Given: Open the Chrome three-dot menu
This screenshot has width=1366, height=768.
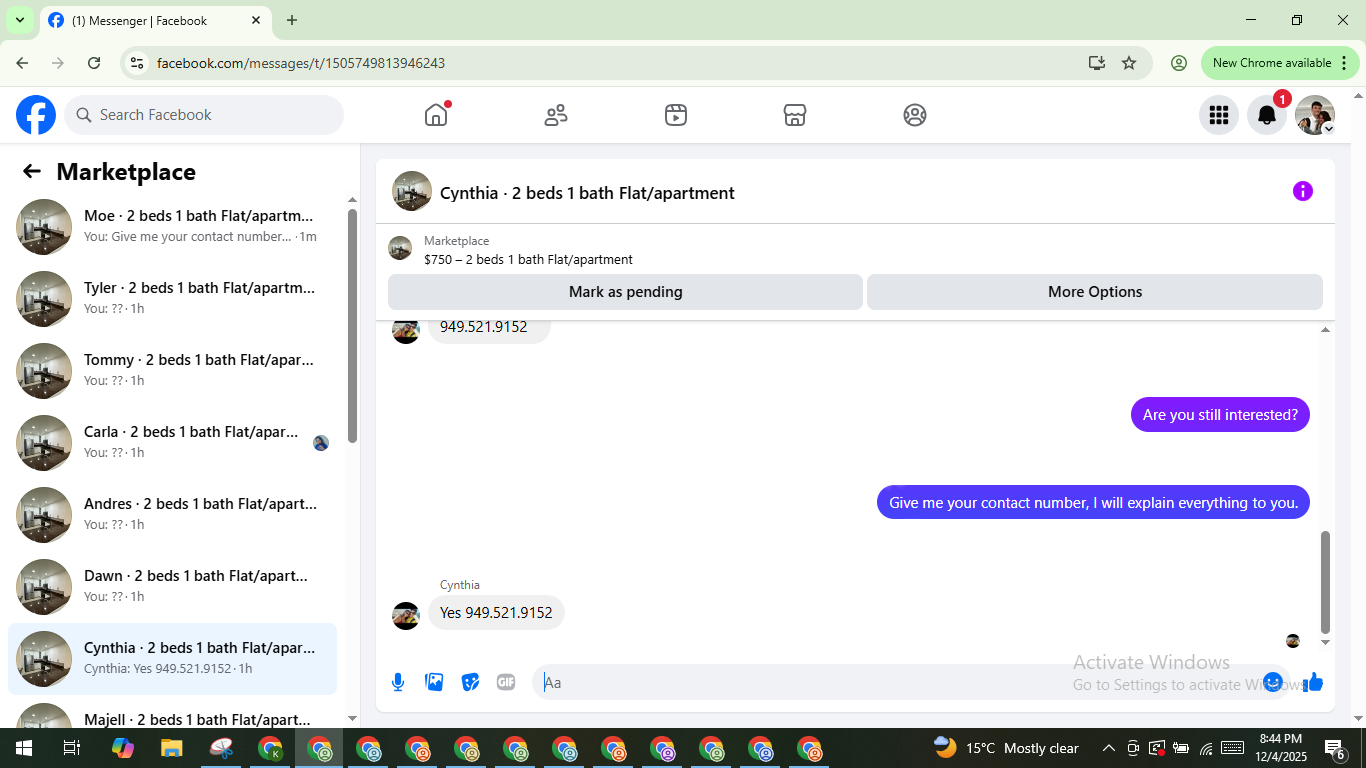Looking at the screenshot, I should click(1345, 63).
